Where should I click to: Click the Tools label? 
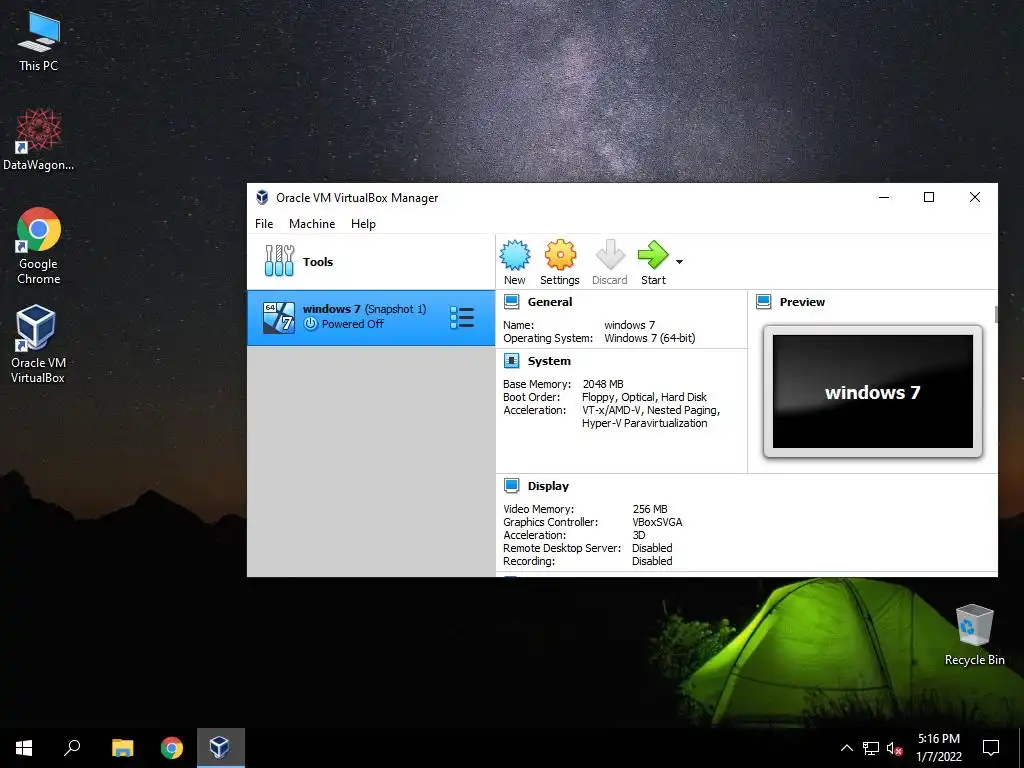coord(318,261)
